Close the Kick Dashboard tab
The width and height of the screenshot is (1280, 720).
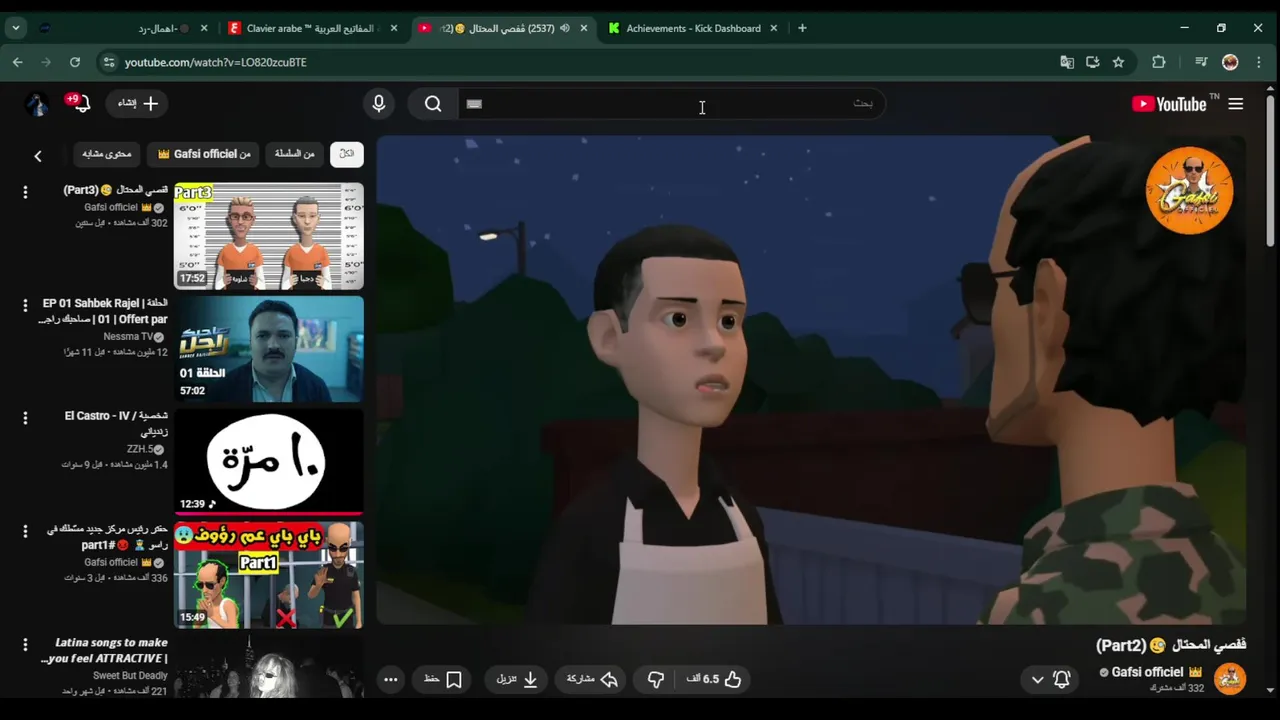773,28
